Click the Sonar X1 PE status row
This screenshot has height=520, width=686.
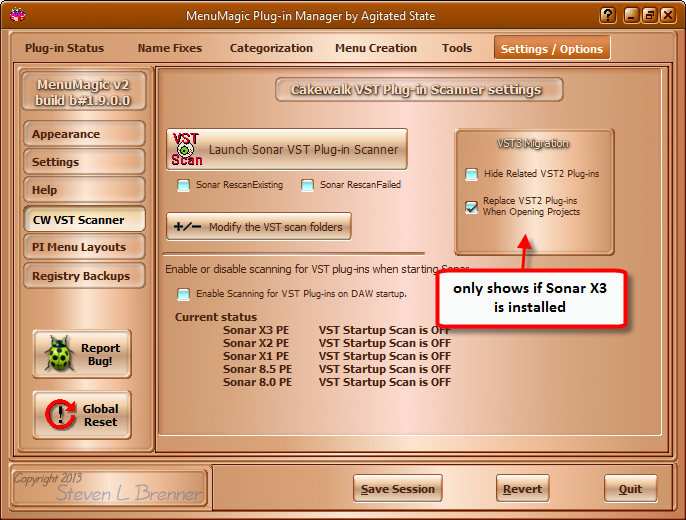point(337,356)
